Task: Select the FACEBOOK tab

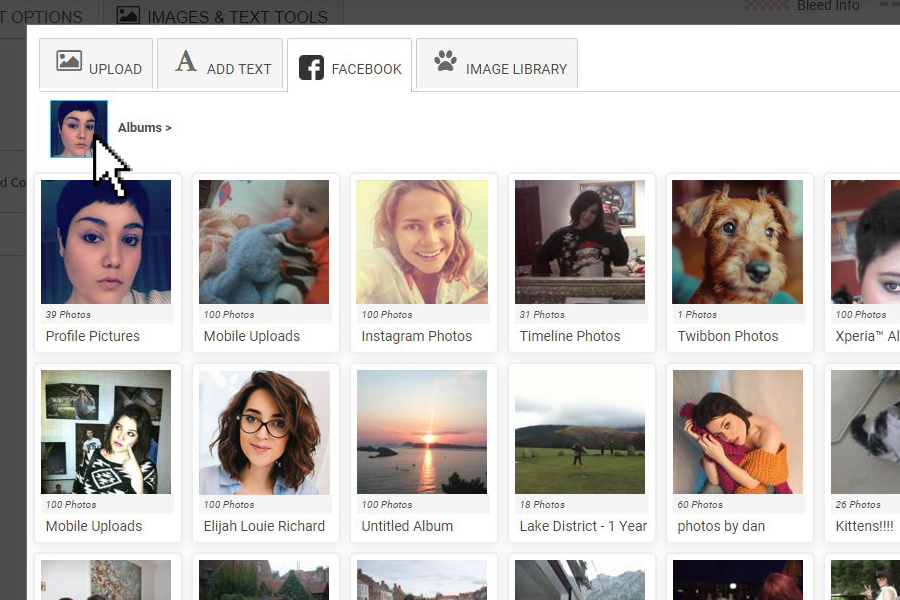Action: pos(349,65)
